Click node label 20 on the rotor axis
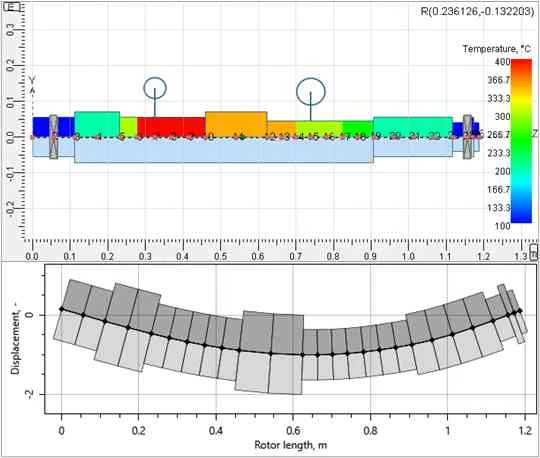Screen dimensions: 540x458 pos(395,137)
